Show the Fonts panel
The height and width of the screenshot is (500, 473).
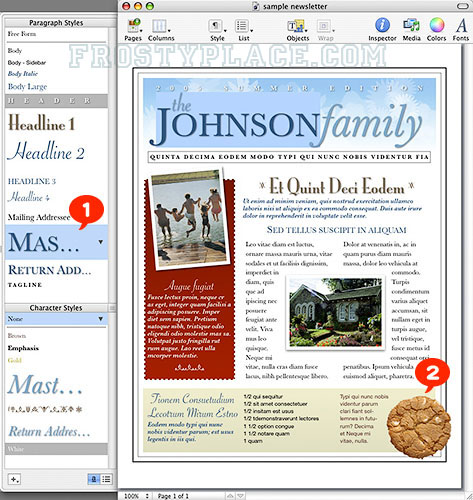pyautogui.click(x=461, y=30)
